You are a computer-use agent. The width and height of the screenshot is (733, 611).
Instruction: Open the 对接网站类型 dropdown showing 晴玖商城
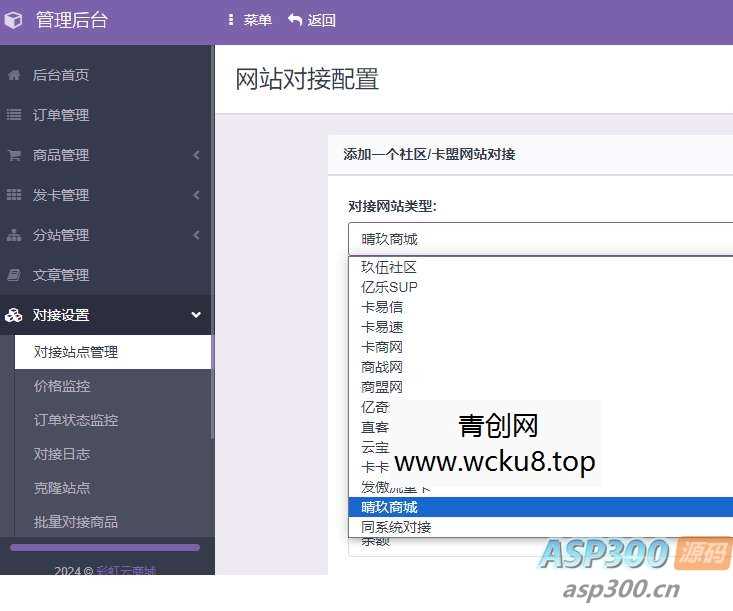pyautogui.click(x=540, y=239)
